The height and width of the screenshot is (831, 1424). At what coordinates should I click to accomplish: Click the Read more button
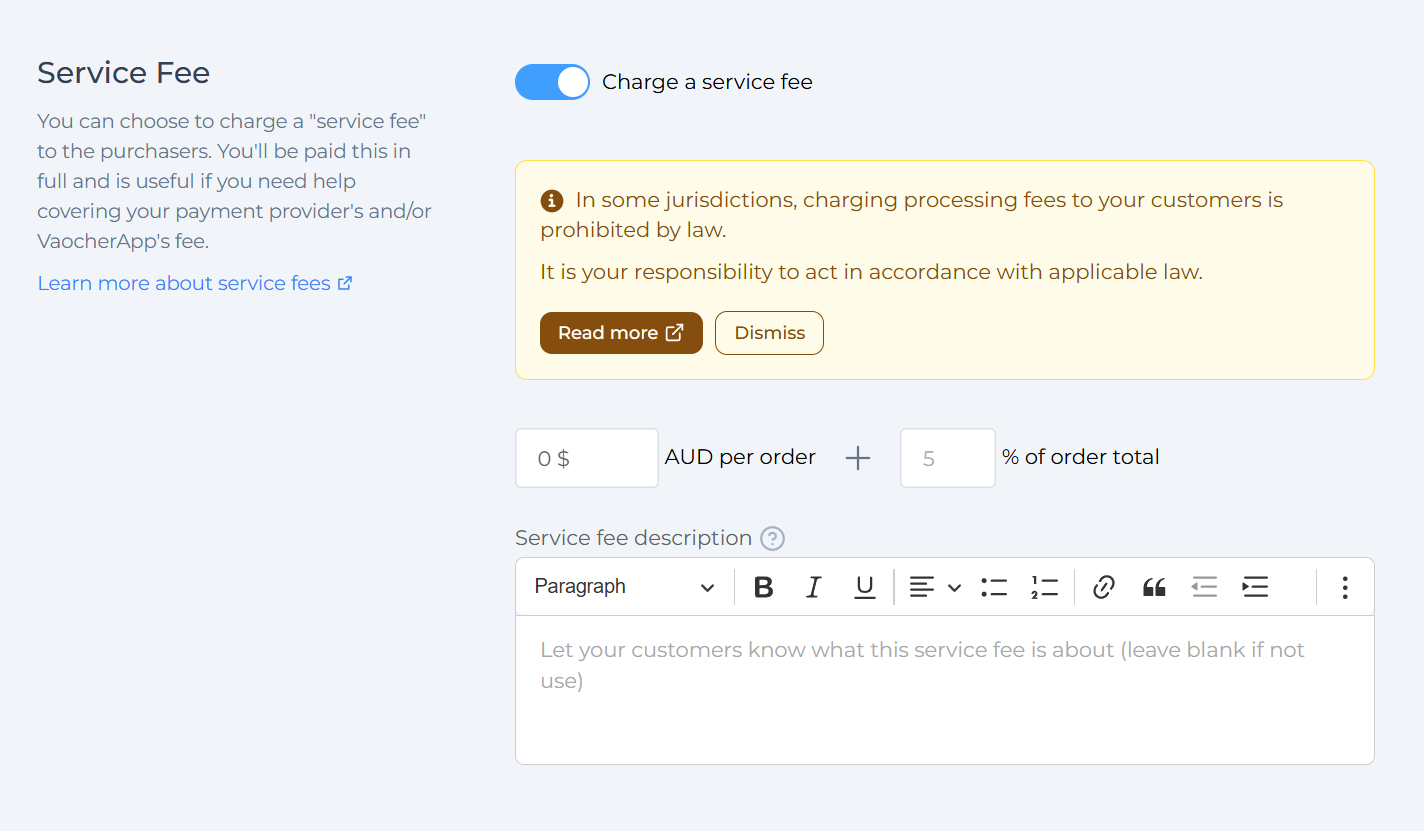point(621,333)
